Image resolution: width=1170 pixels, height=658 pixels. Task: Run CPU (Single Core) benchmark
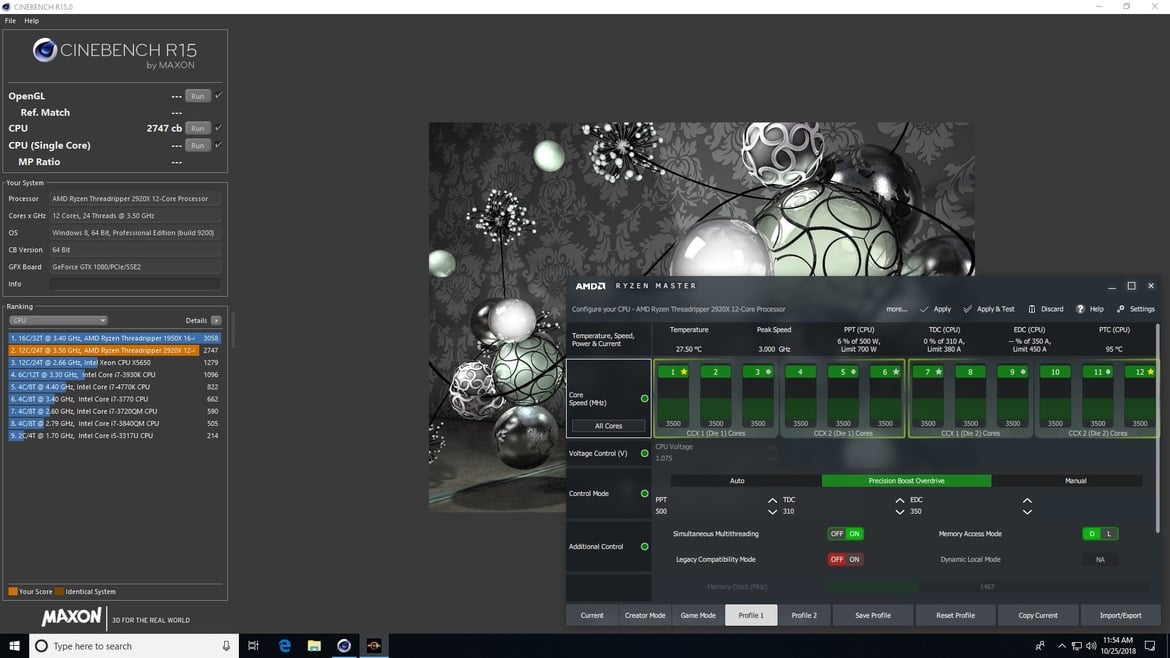198,145
